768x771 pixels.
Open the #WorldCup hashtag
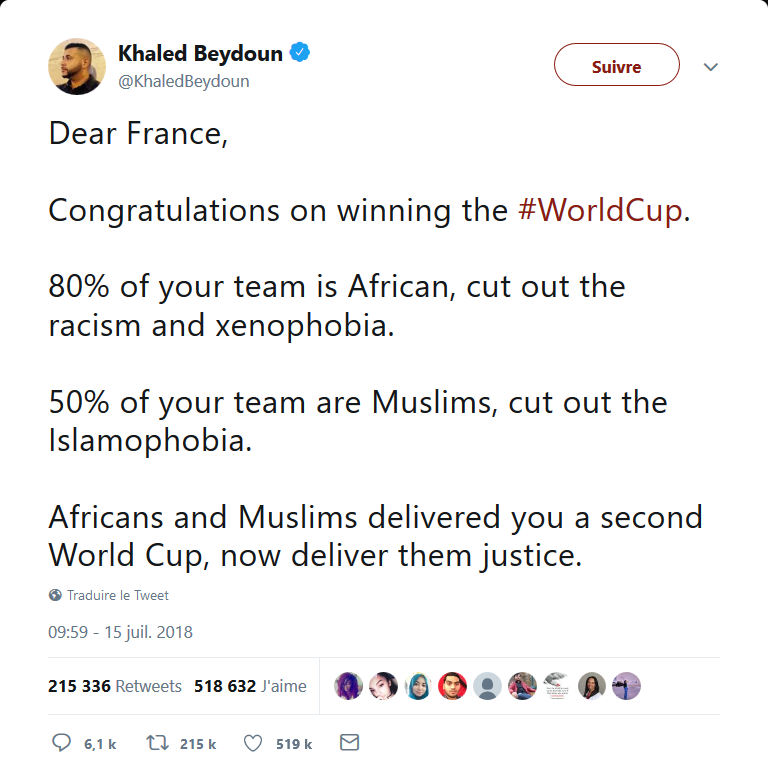(600, 211)
